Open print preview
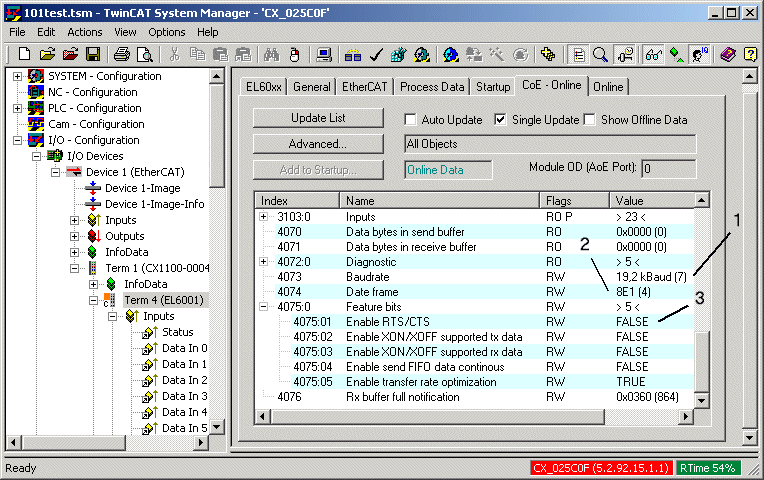764x480 pixels. (x=145, y=54)
